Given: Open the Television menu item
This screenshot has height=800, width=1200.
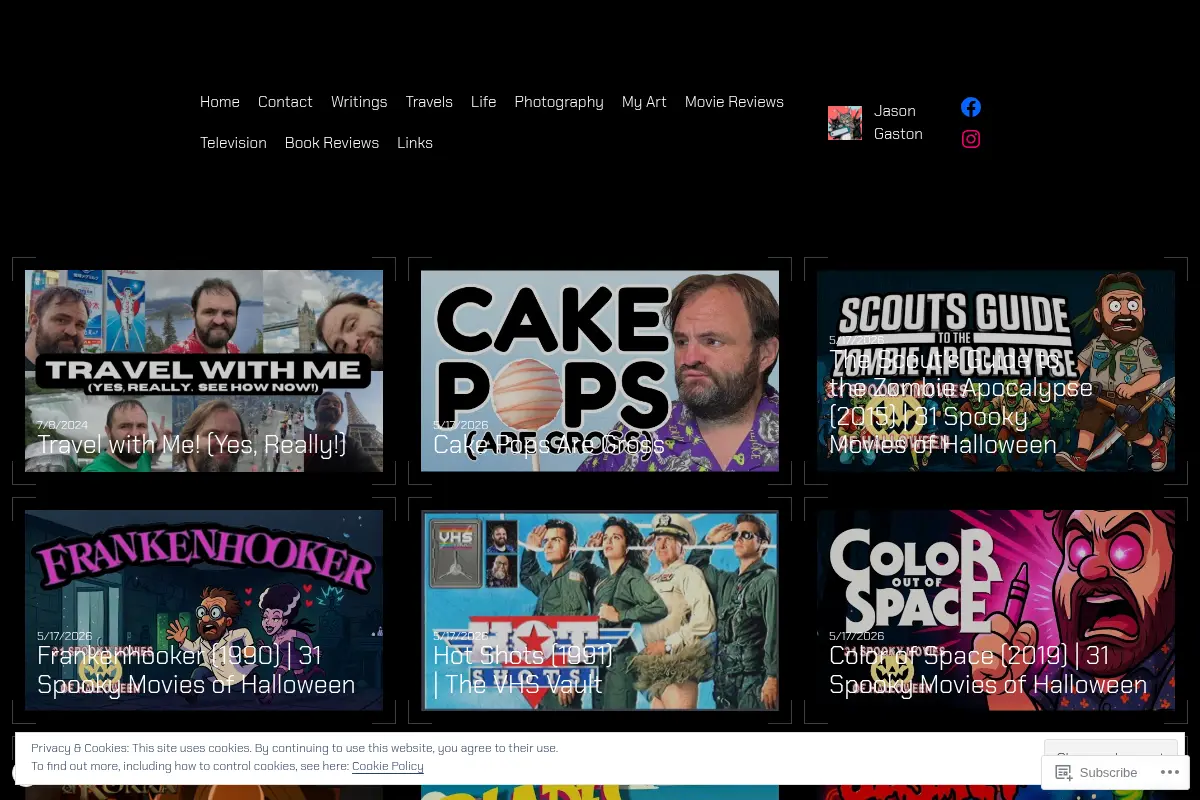Looking at the screenshot, I should pos(233,143).
